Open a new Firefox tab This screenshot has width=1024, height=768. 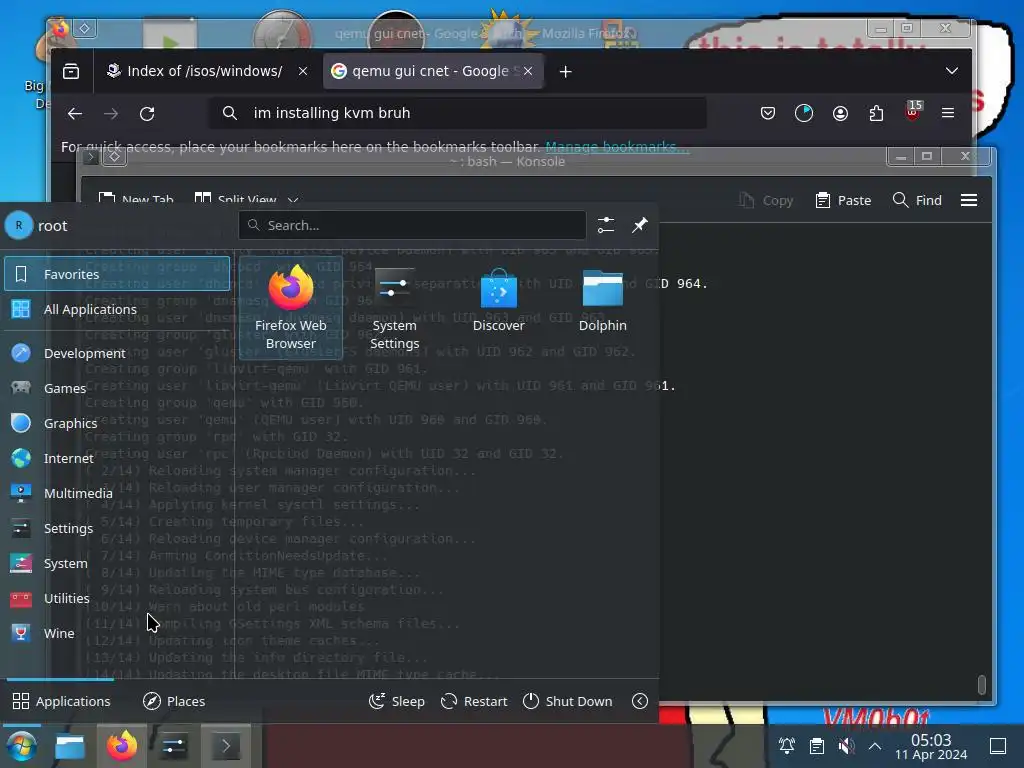(x=566, y=71)
